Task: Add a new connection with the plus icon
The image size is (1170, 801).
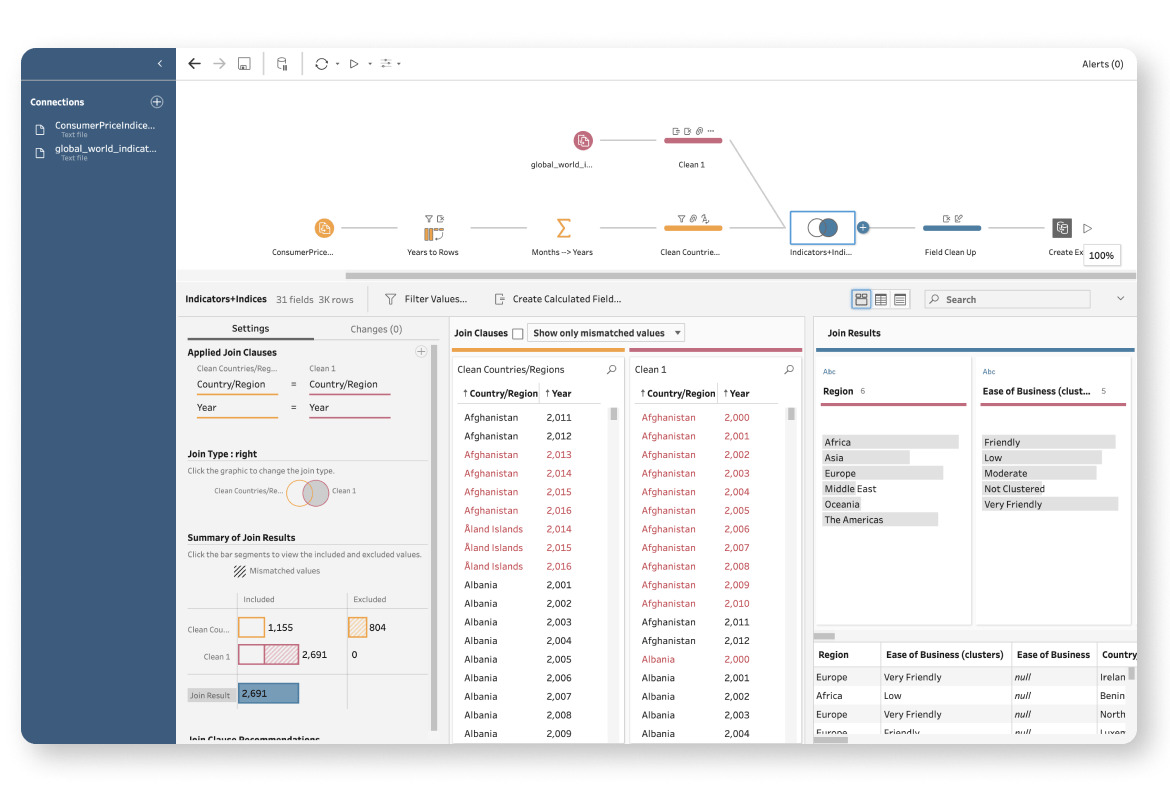Action: tap(156, 101)
